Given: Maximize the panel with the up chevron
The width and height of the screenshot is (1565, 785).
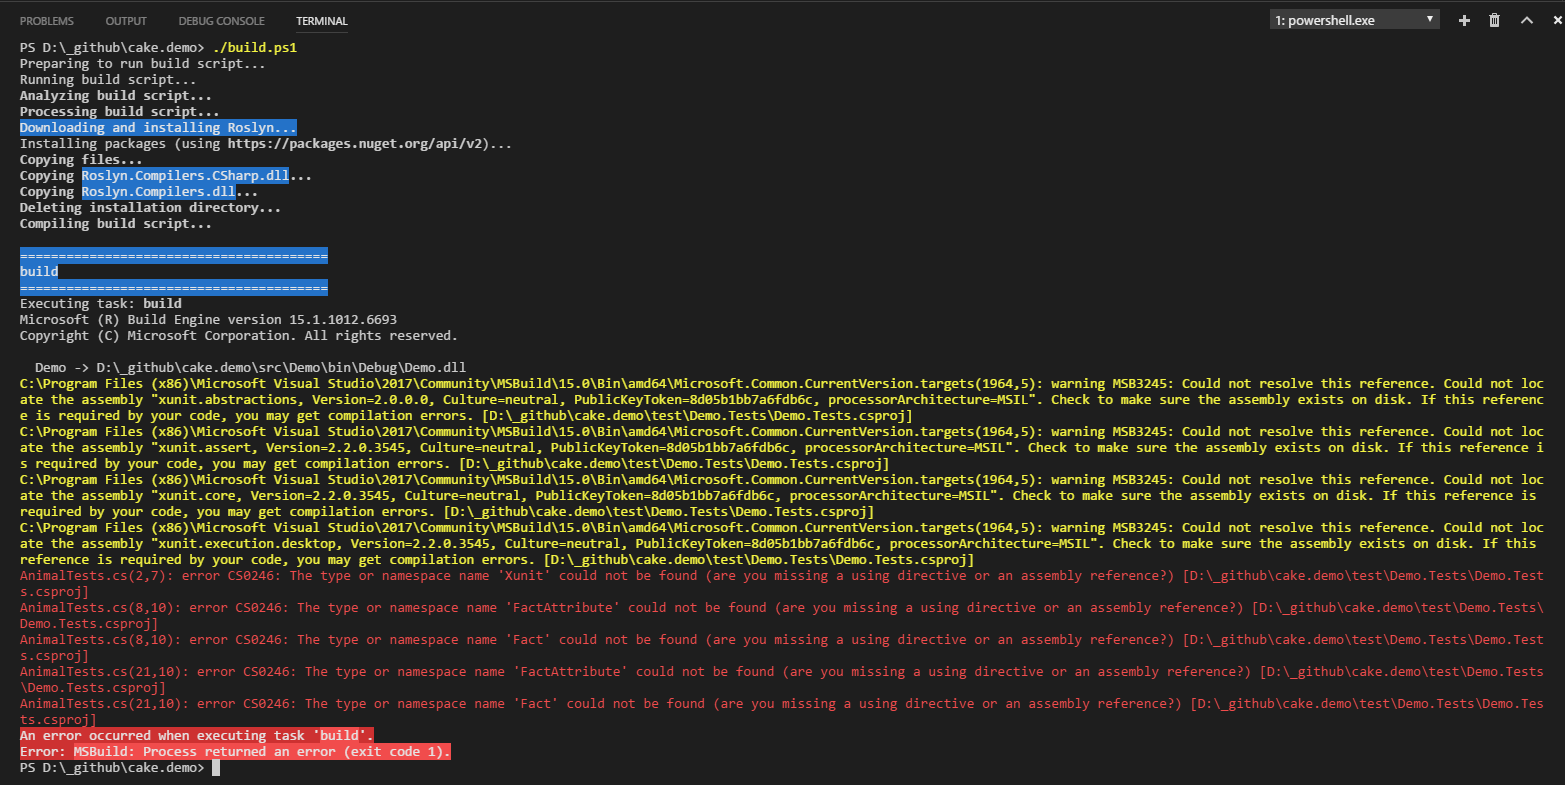Looking at the screenshot, I should 1526,20.
